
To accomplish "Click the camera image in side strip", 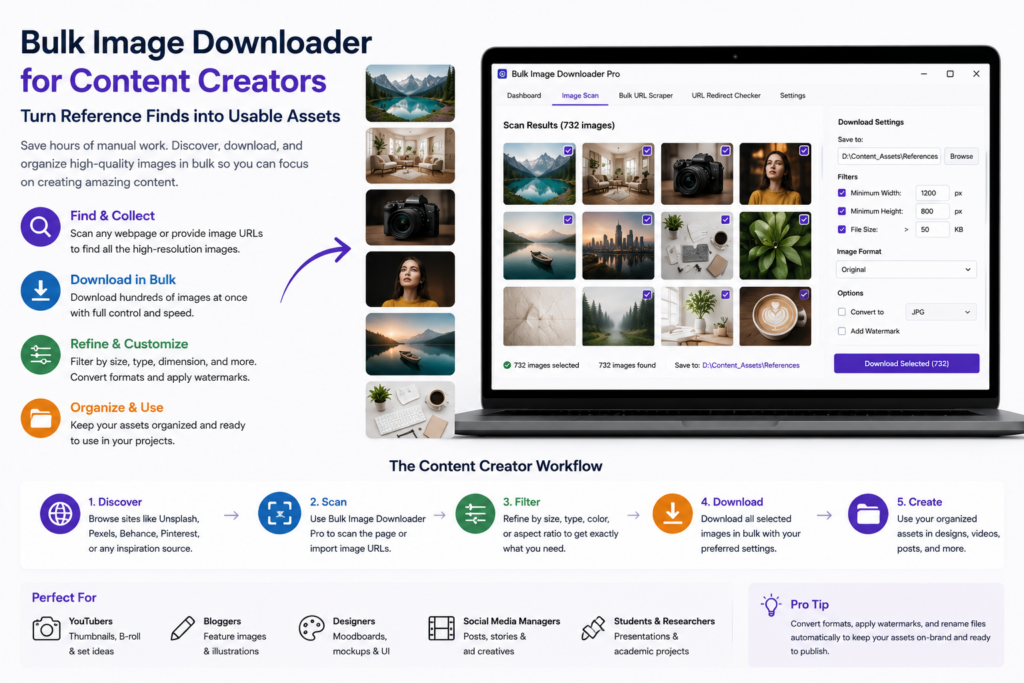I will click(410, 217).
